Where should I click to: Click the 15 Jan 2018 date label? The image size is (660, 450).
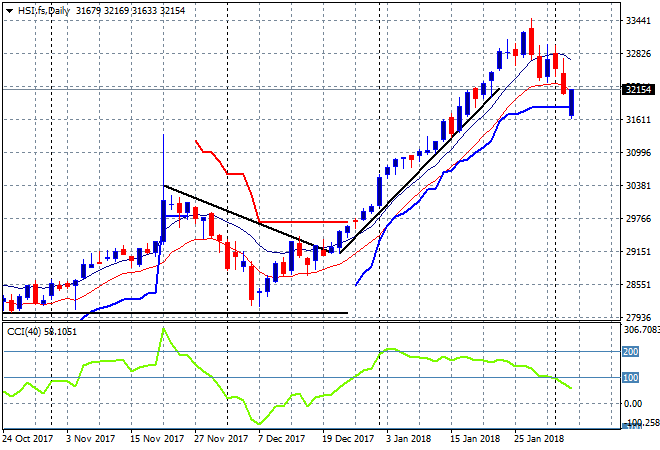475,439
